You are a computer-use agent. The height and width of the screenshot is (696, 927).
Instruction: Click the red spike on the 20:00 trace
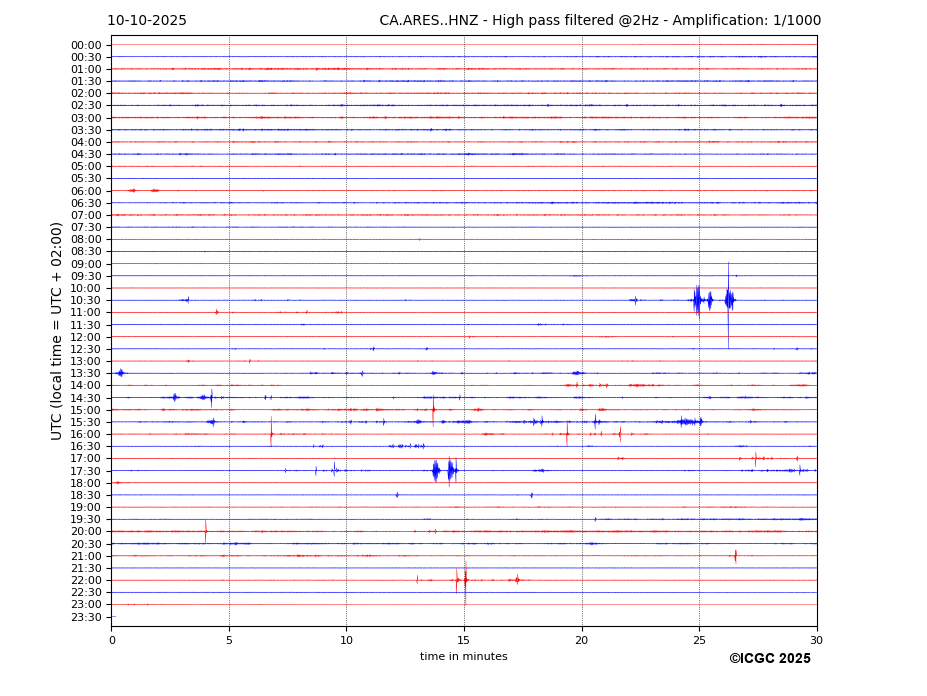[206, 531]
